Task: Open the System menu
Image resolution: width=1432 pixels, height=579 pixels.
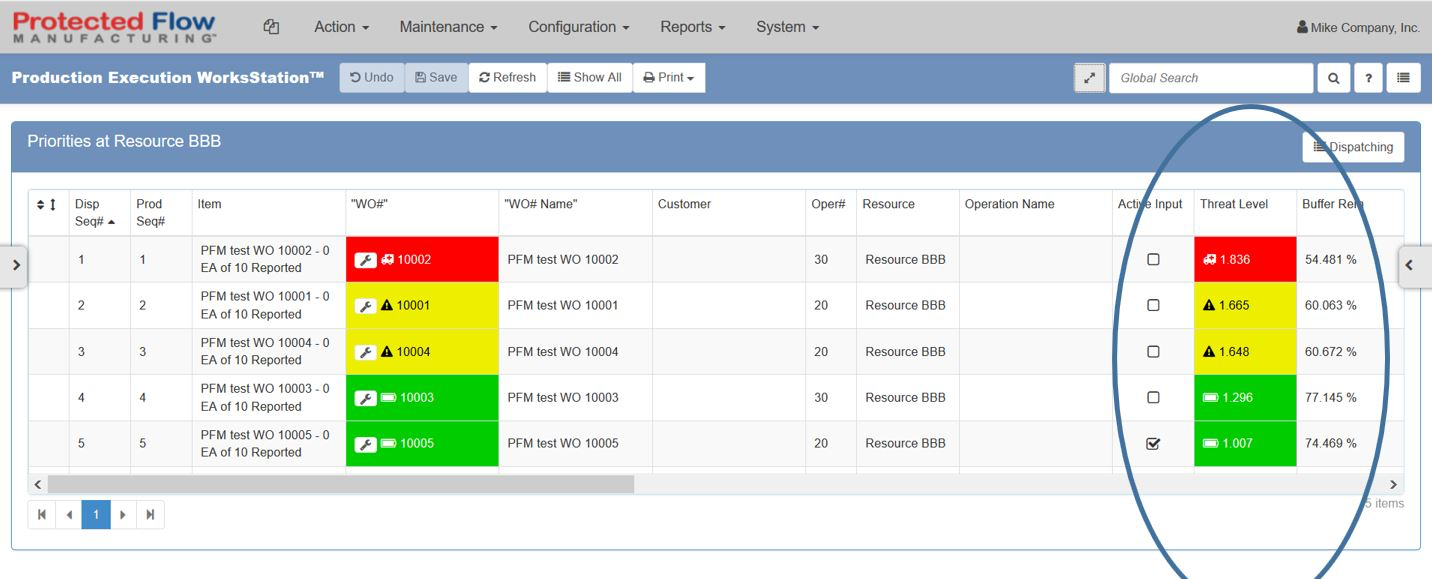Action: coord(787,27)
